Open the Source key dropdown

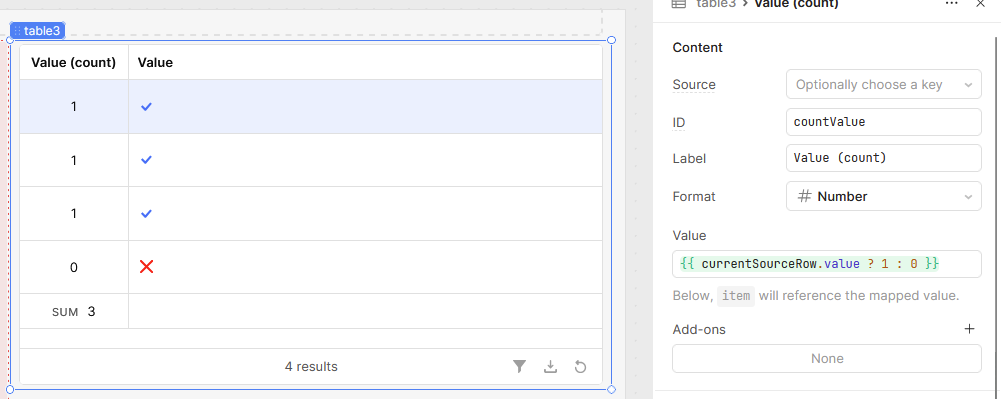pyautogui.click(x=884, y=84)
